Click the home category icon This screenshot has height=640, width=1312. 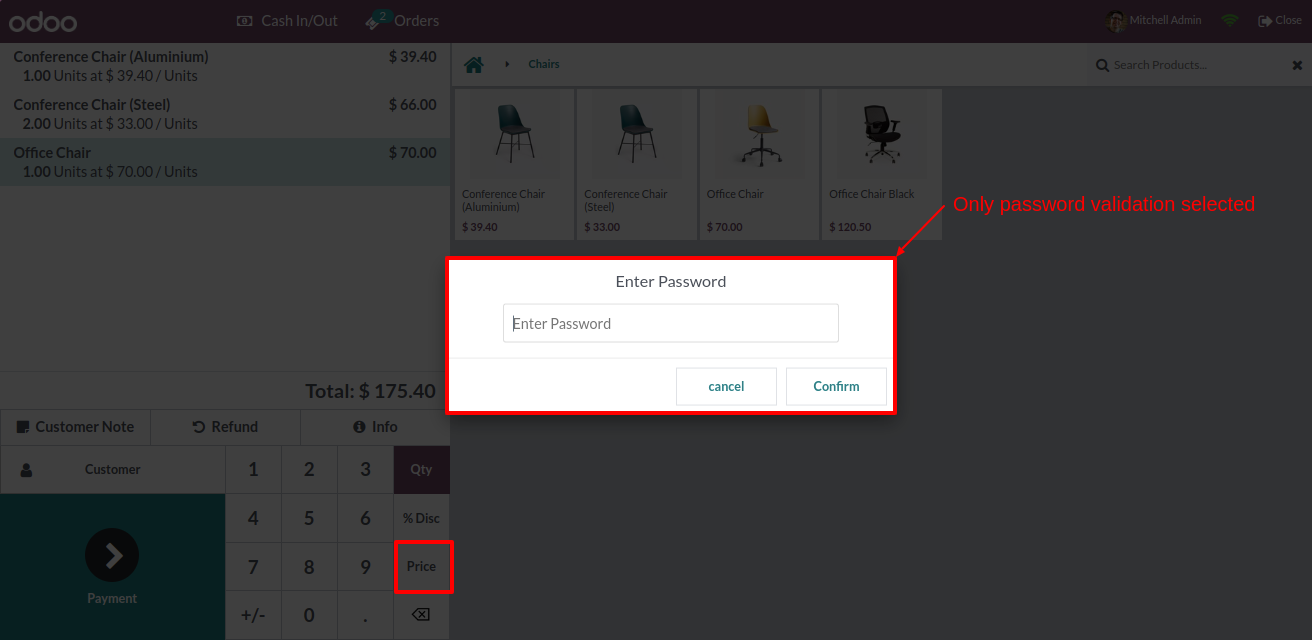[474, 65]
